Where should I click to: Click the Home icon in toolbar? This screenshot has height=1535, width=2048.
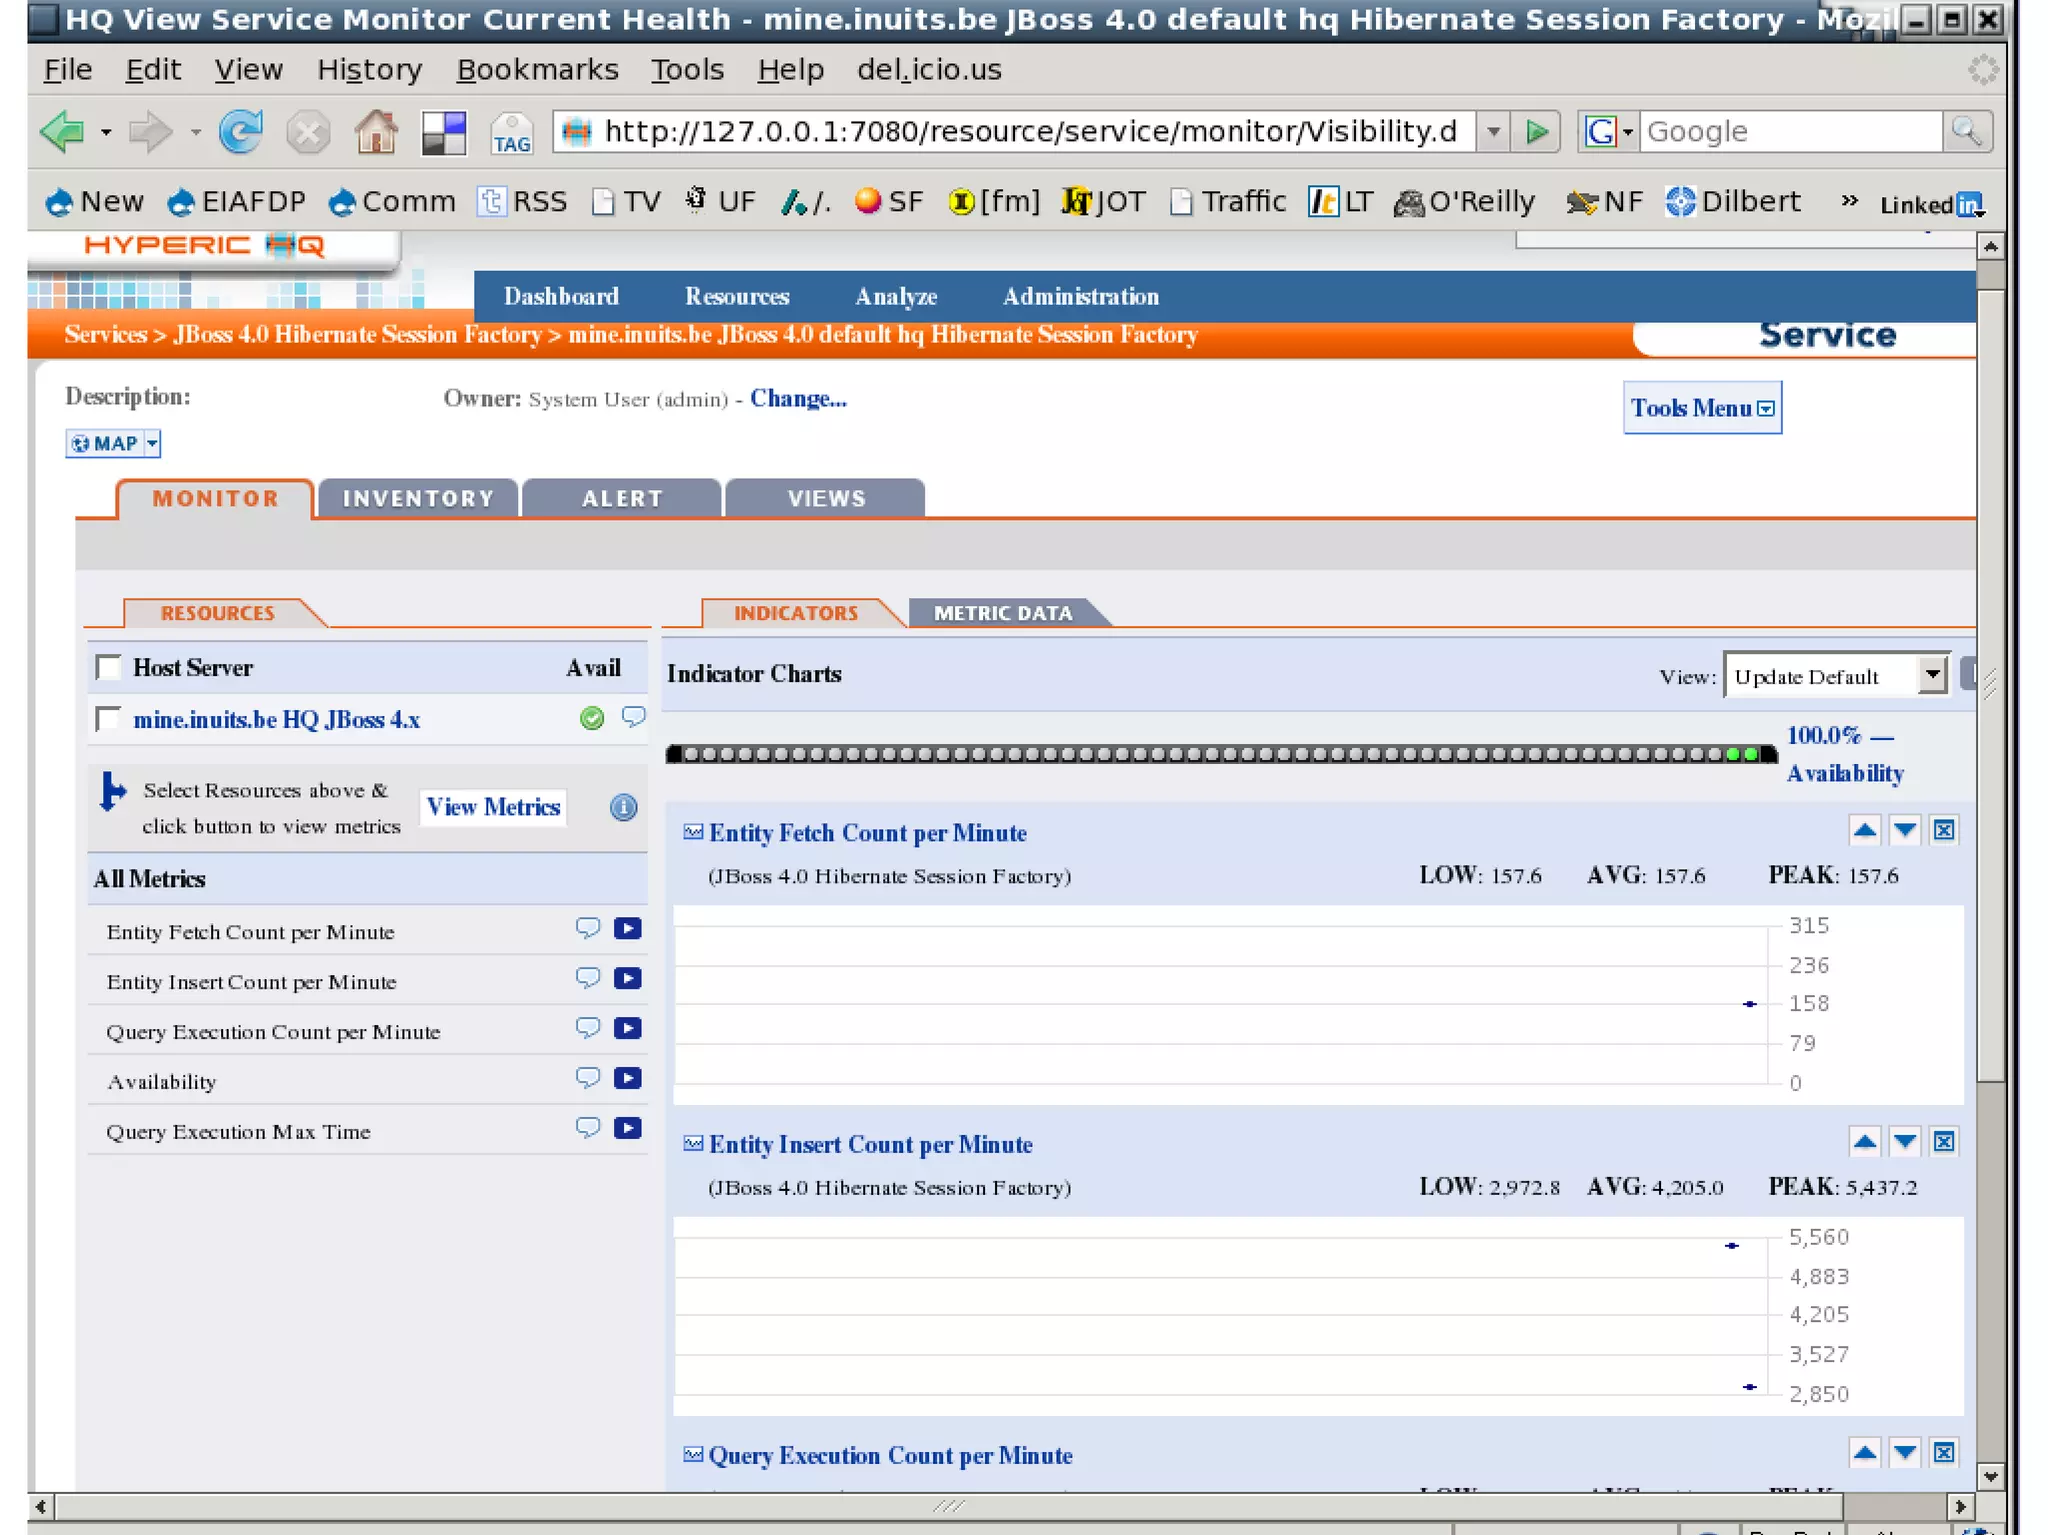(375, 131)
